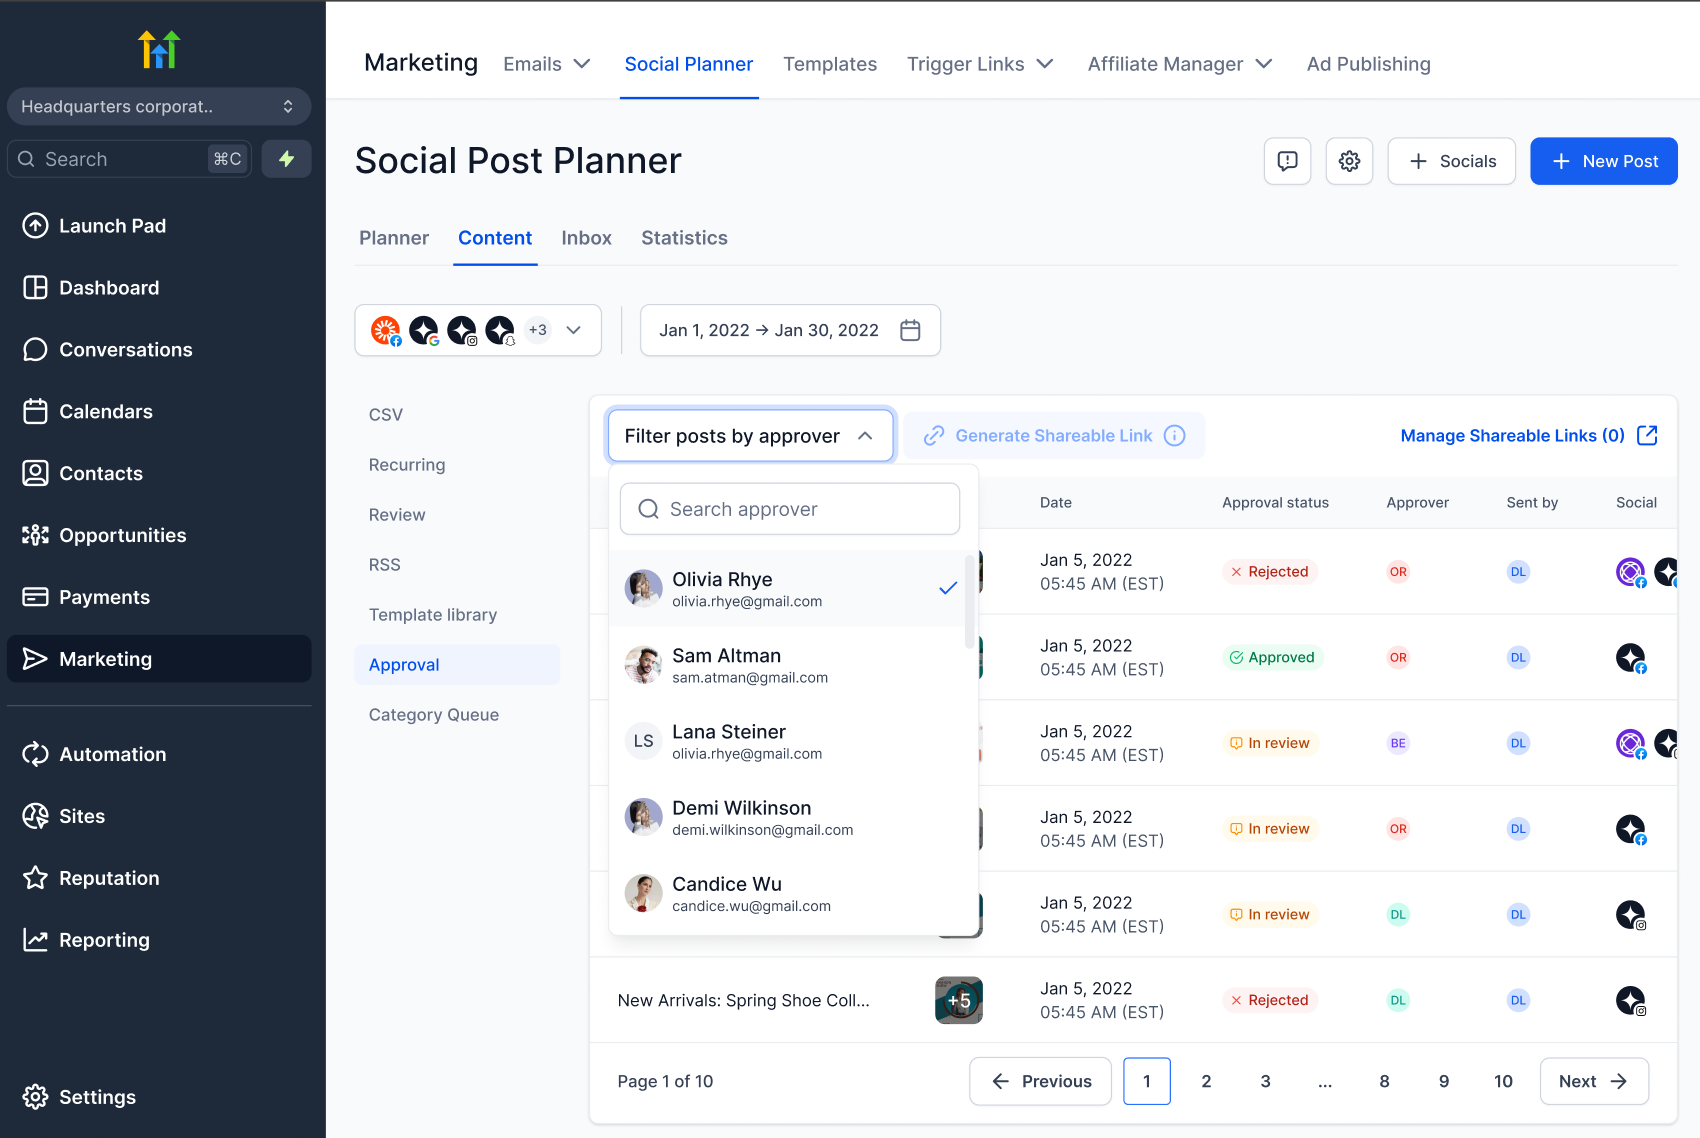This screenshot has height=1138, width=1700.
Task: Switch to the Statistics tab
Action: point(684,238)
